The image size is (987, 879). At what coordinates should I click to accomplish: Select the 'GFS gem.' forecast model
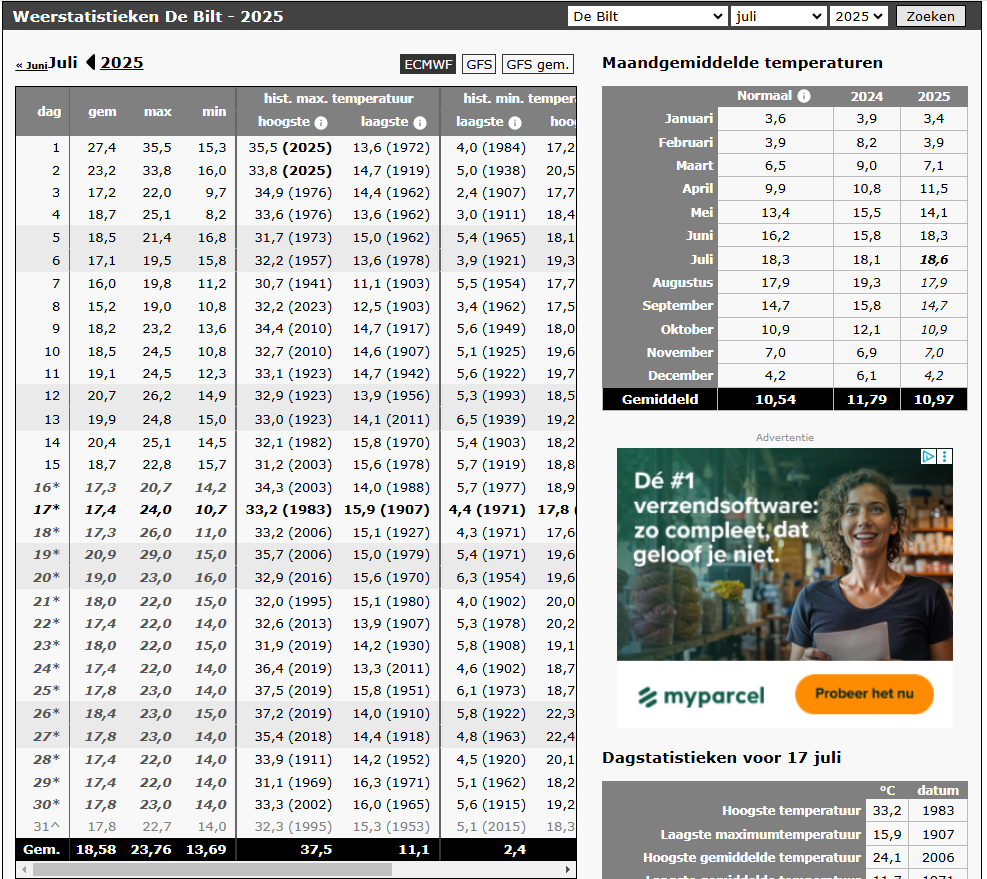pyautogui.click(x=538, y=64)
